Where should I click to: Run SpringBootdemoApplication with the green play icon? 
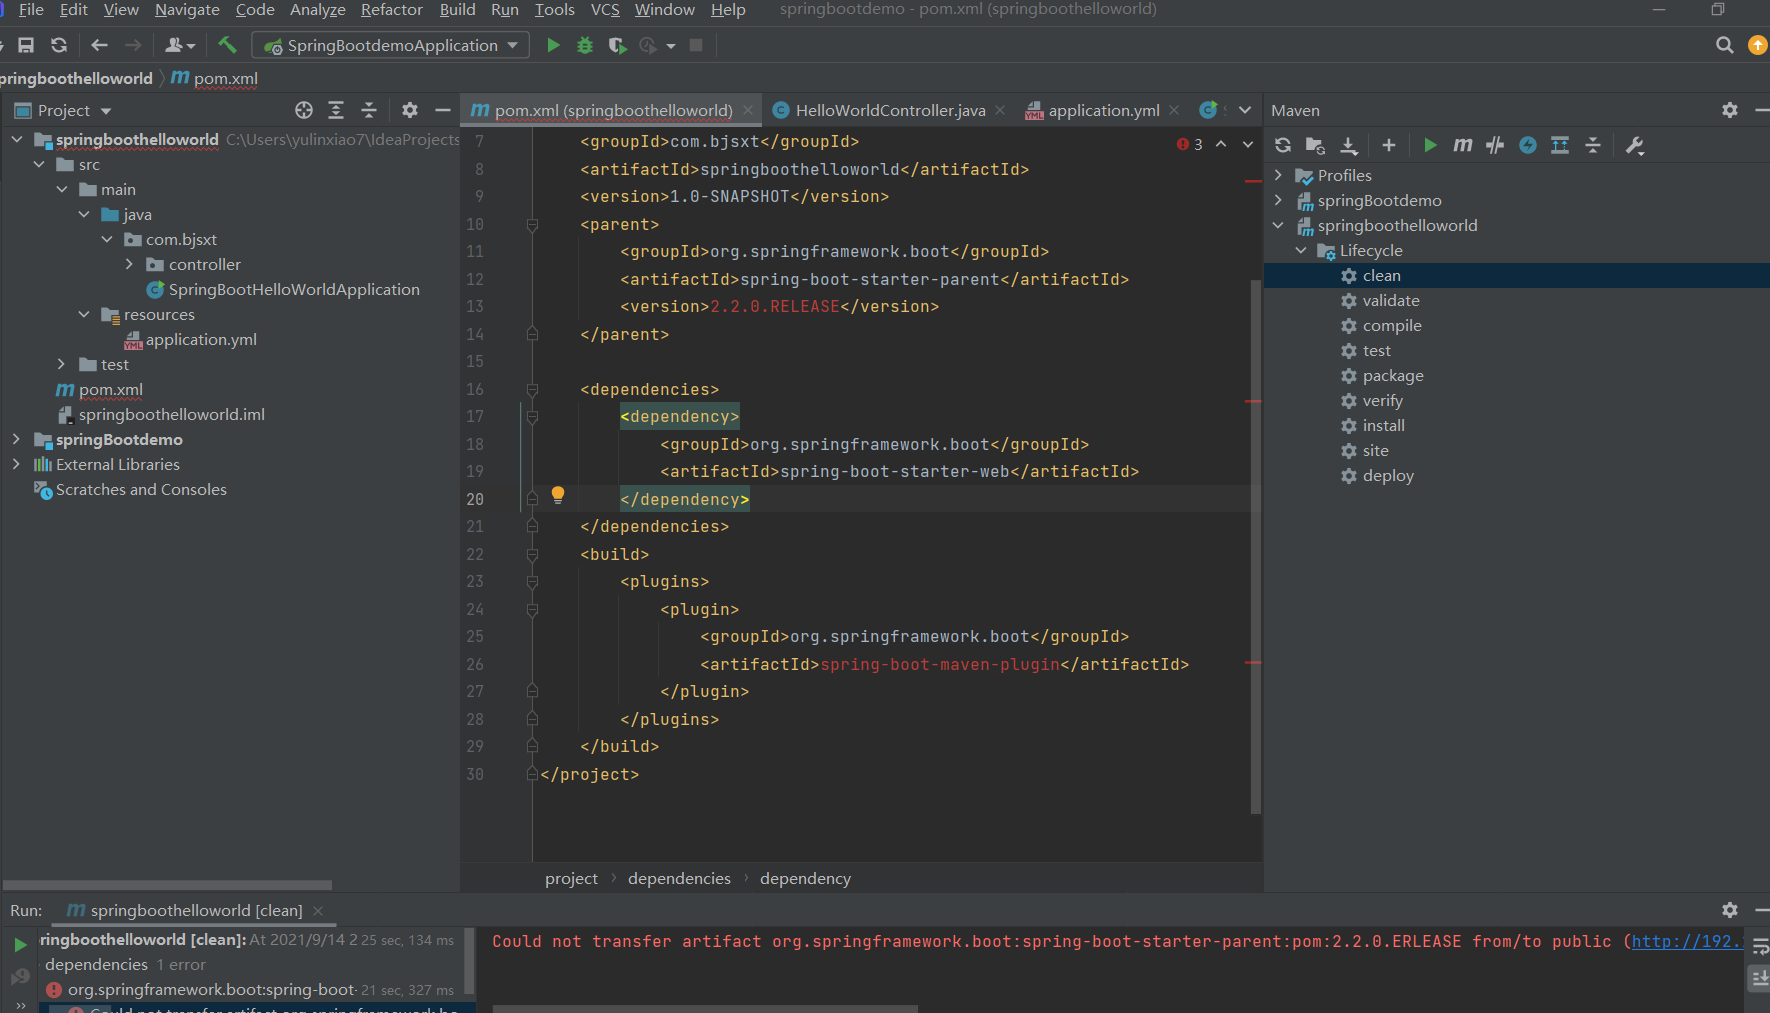pyautogui.click(x=553, y=45)
